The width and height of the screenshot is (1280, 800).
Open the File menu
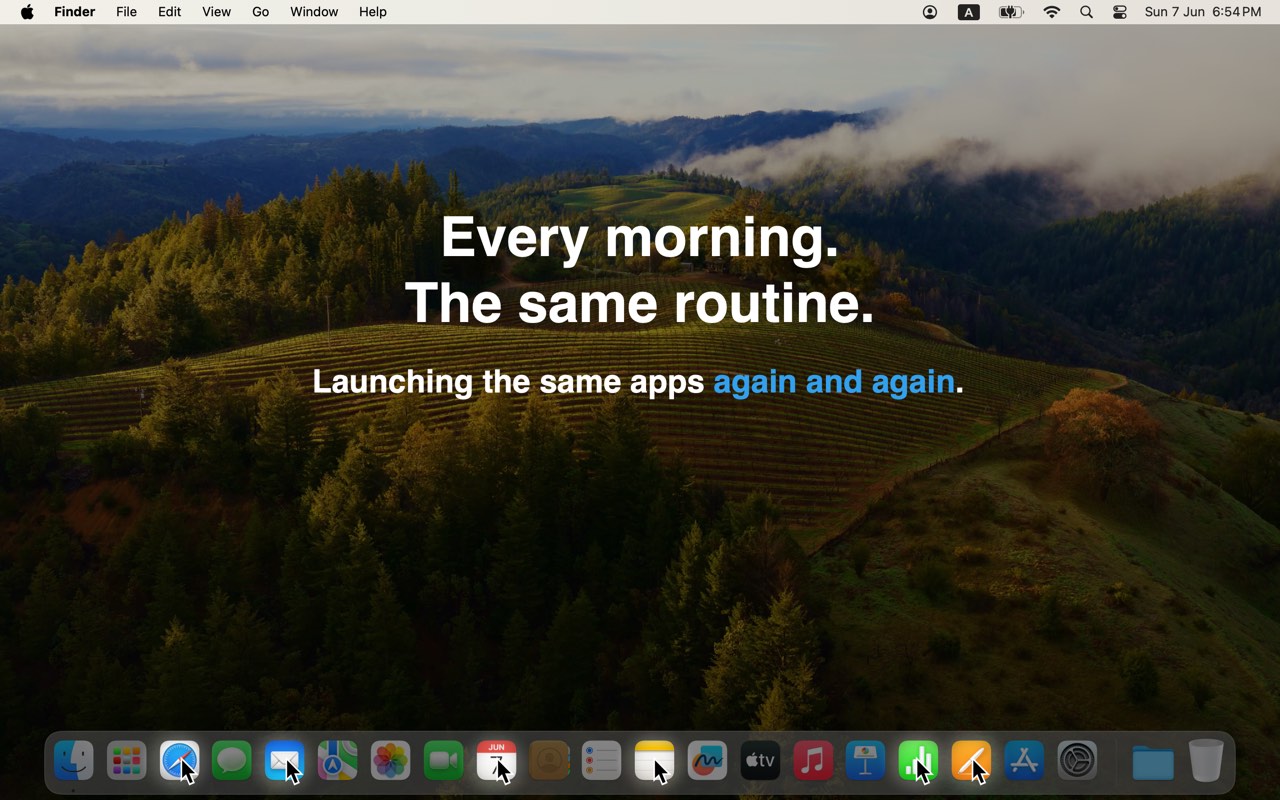(x=126, y=12)
